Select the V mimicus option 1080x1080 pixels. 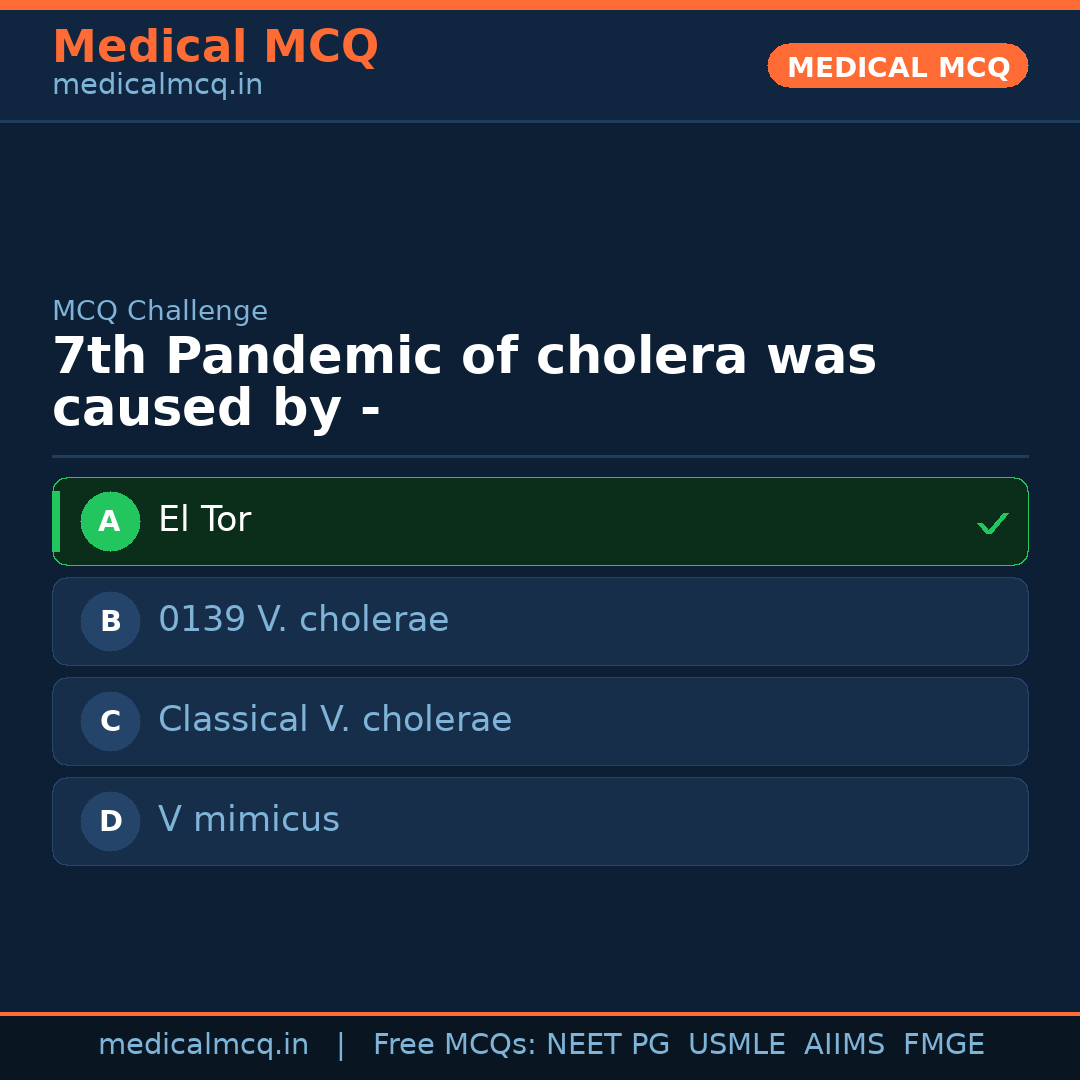tap(248, 820)
